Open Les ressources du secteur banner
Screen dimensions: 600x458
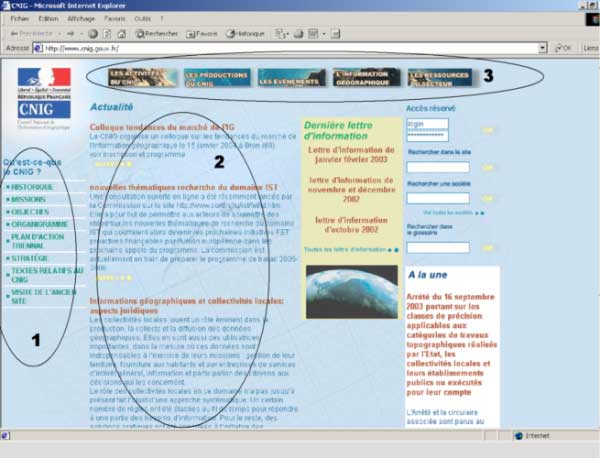pos(440,78)
